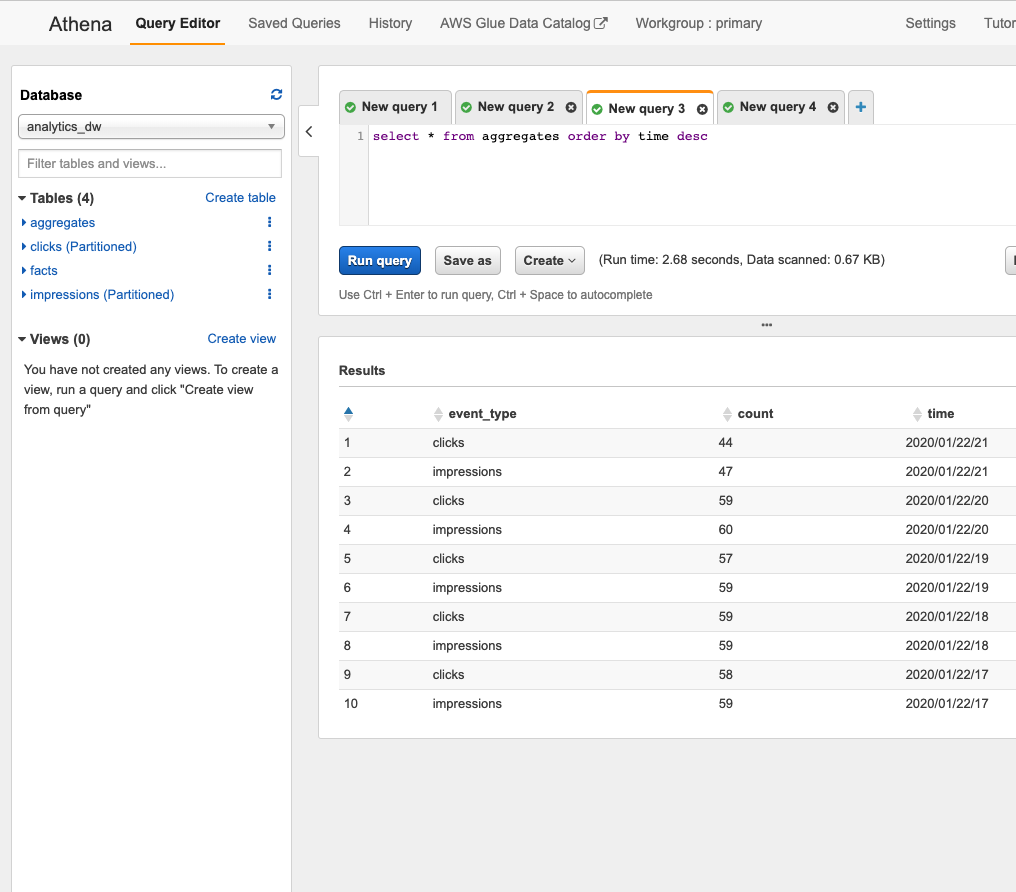
Task: Switch to the New query 1 tab
Action: [394, 107]
